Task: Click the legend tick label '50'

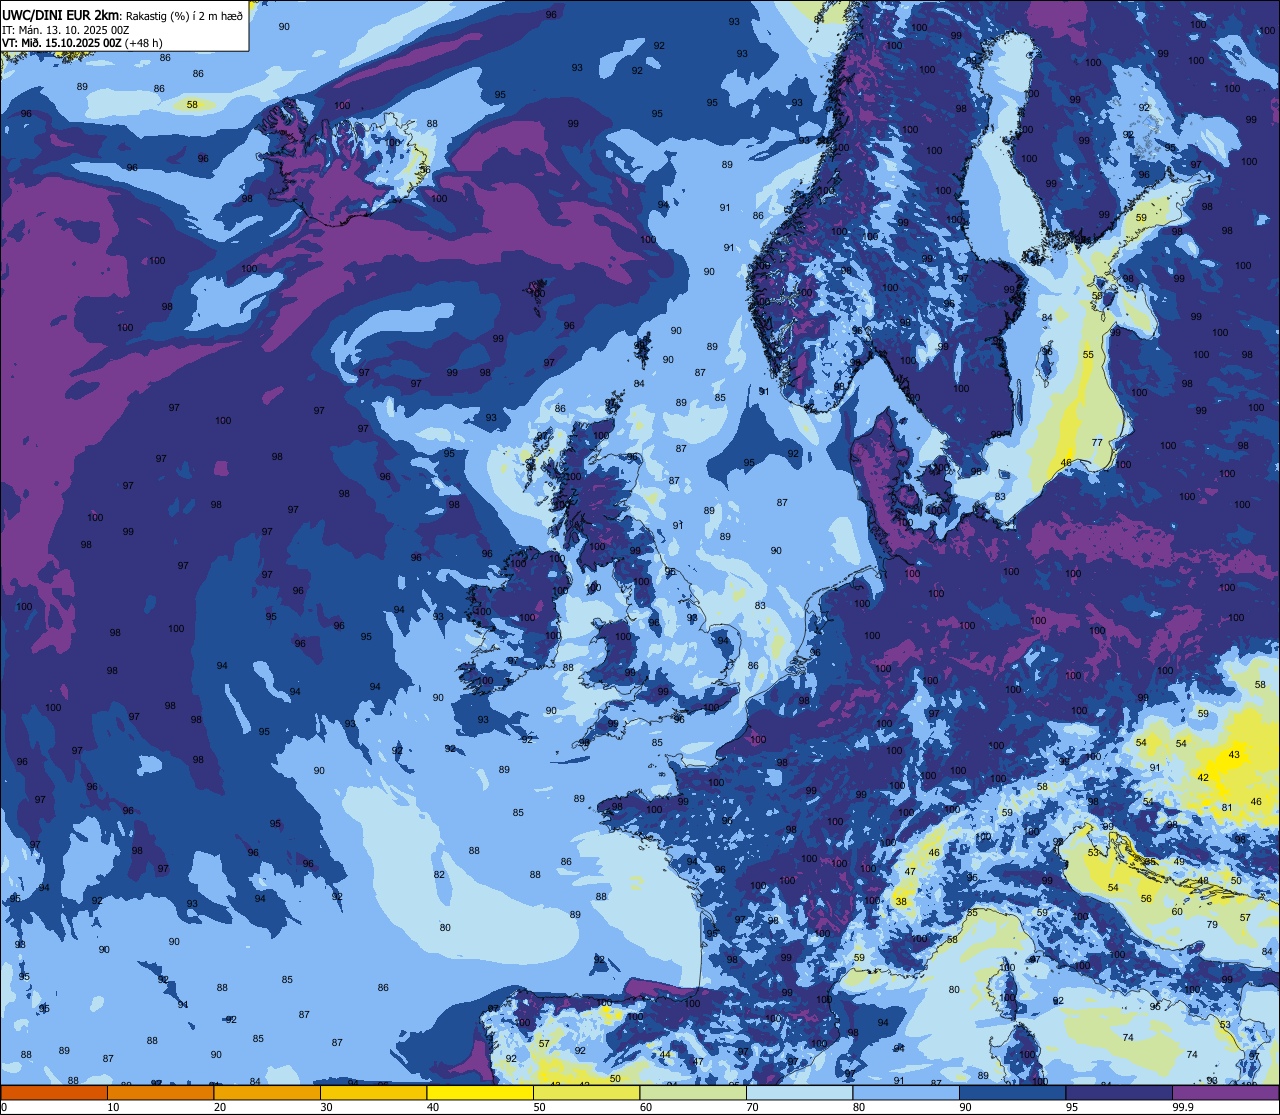Action: 539,1107
